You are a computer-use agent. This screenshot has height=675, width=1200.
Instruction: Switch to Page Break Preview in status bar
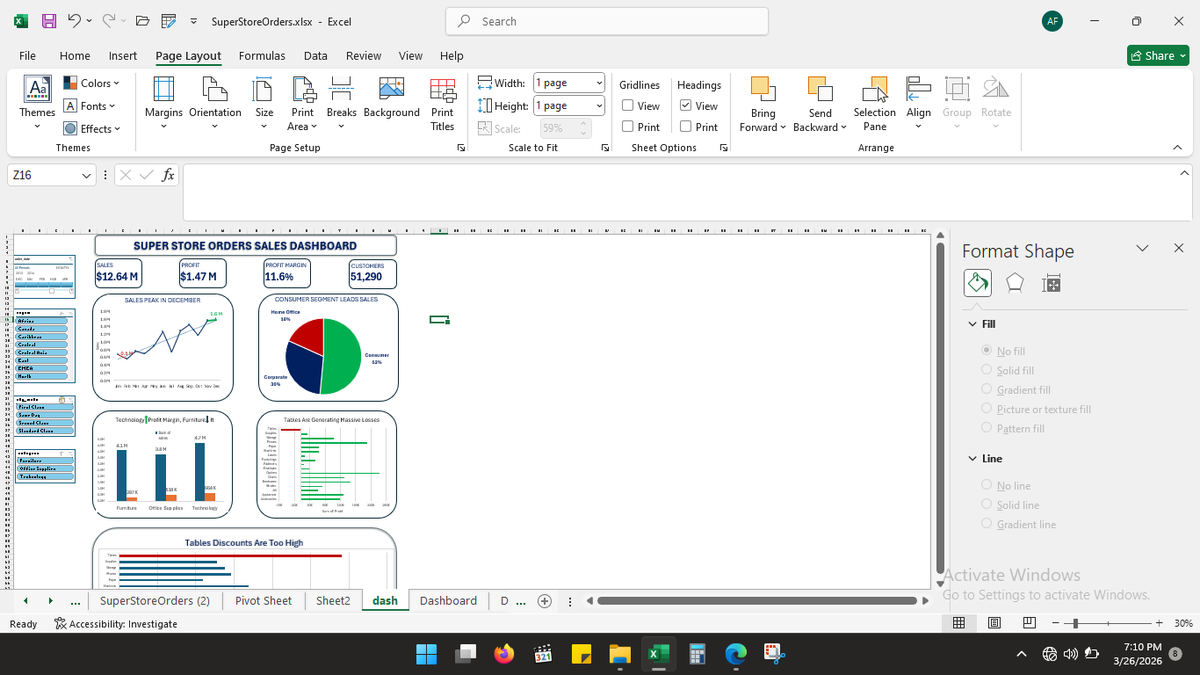1029,623
